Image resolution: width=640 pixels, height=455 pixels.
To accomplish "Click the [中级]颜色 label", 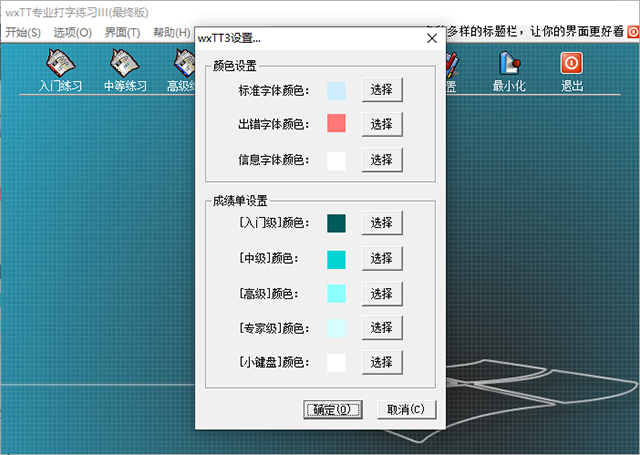I will tap(268, 258).
